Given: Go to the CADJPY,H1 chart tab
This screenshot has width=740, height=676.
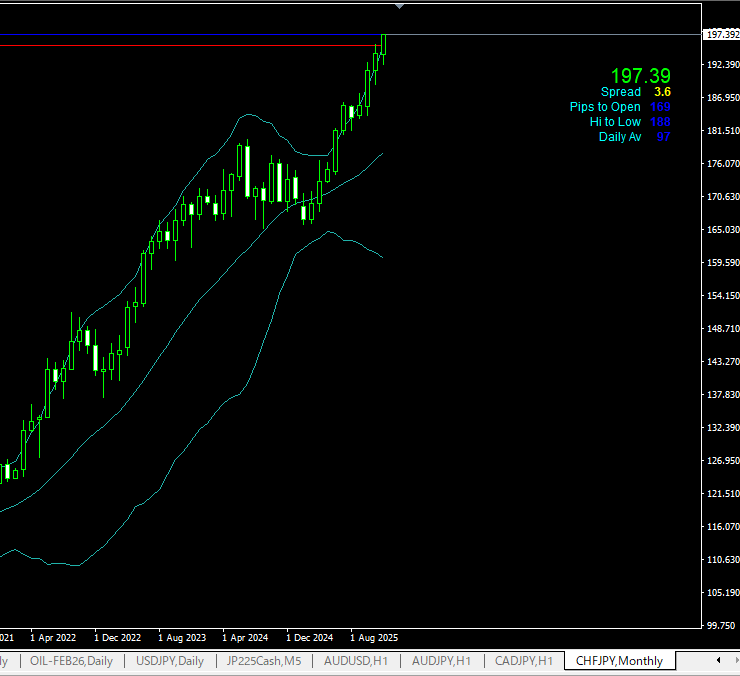Looking at the screenshot, I should point(524,661).
